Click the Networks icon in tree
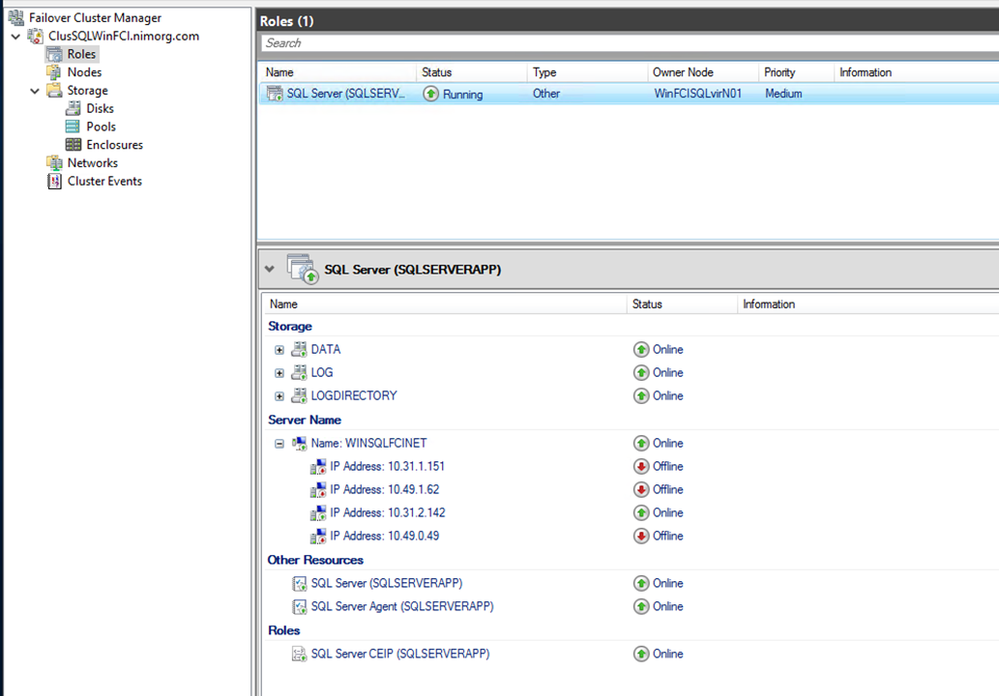 pyautogui.click(x=54, y=163)
